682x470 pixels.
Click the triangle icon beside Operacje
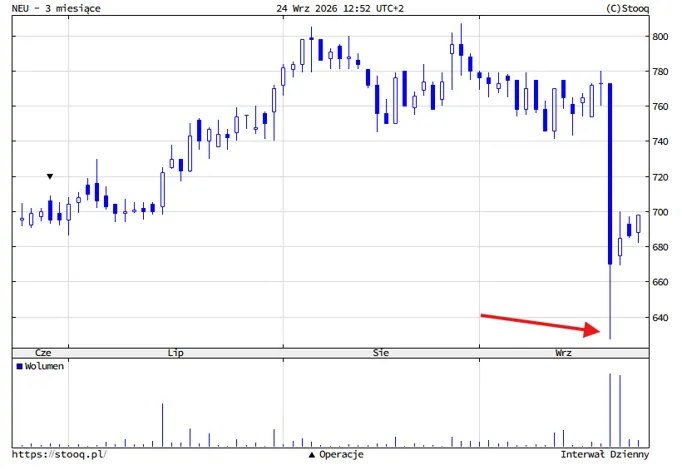(311, 455)
